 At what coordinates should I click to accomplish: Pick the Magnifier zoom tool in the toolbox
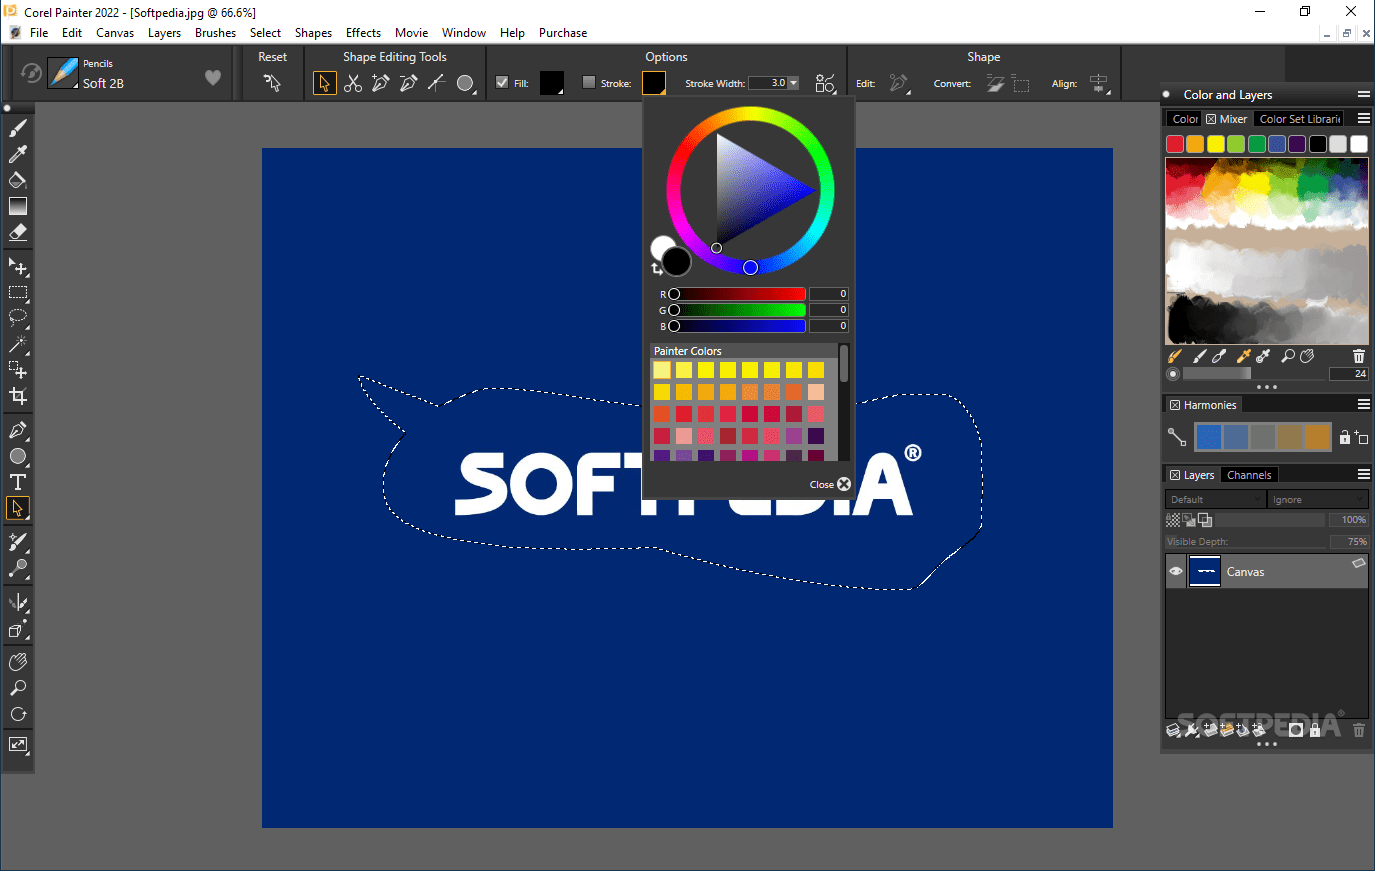[x=17, y=687]
